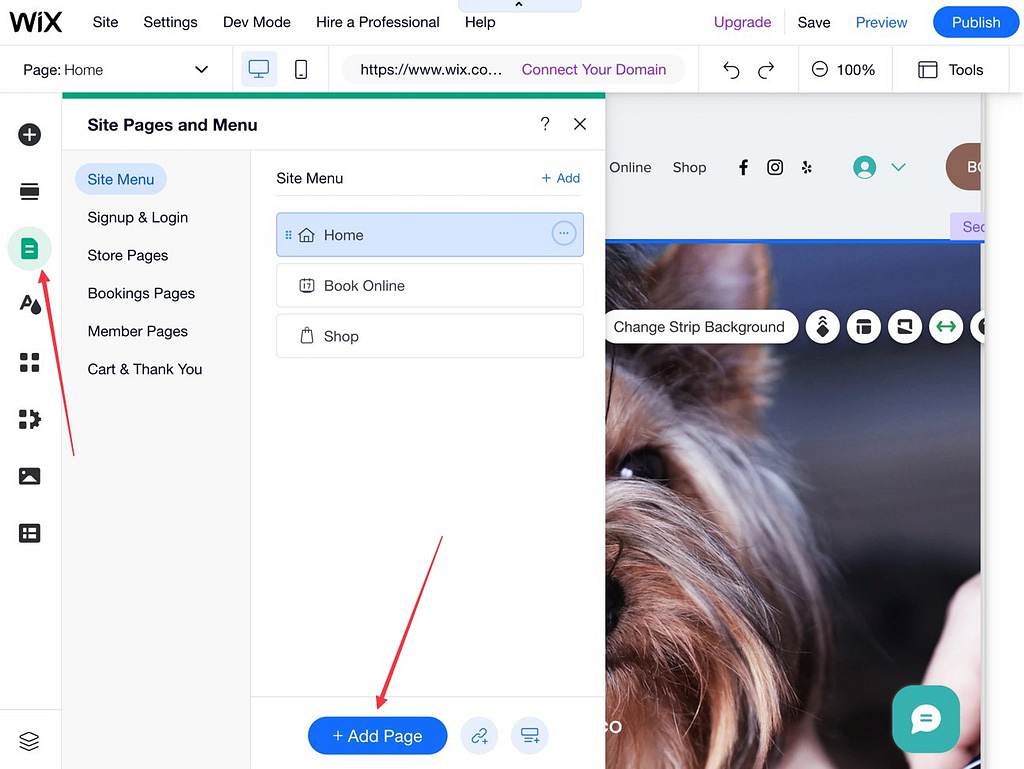Image resolution: width=1024 pixels, height=769 pixels.
Task: Open the Media image icon in sidebar
Action: (29, 476)
